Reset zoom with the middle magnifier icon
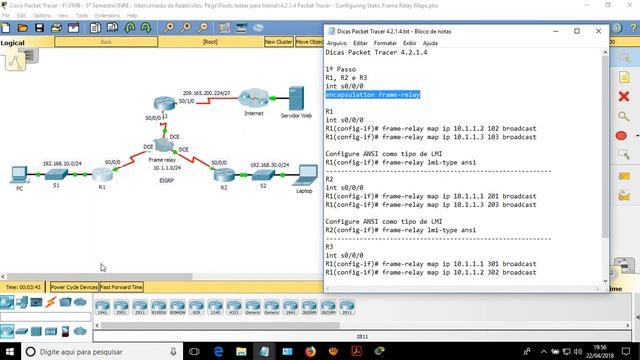 coord(186,28)
